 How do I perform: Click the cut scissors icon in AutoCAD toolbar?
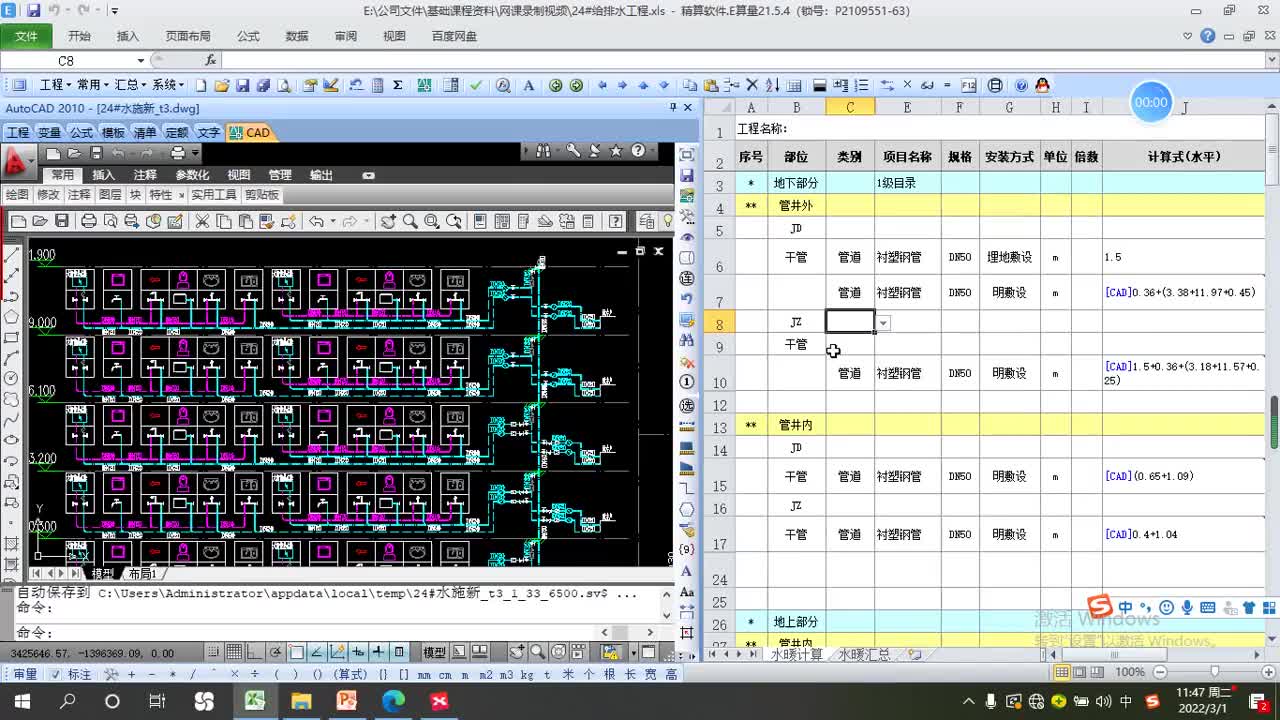201,221
